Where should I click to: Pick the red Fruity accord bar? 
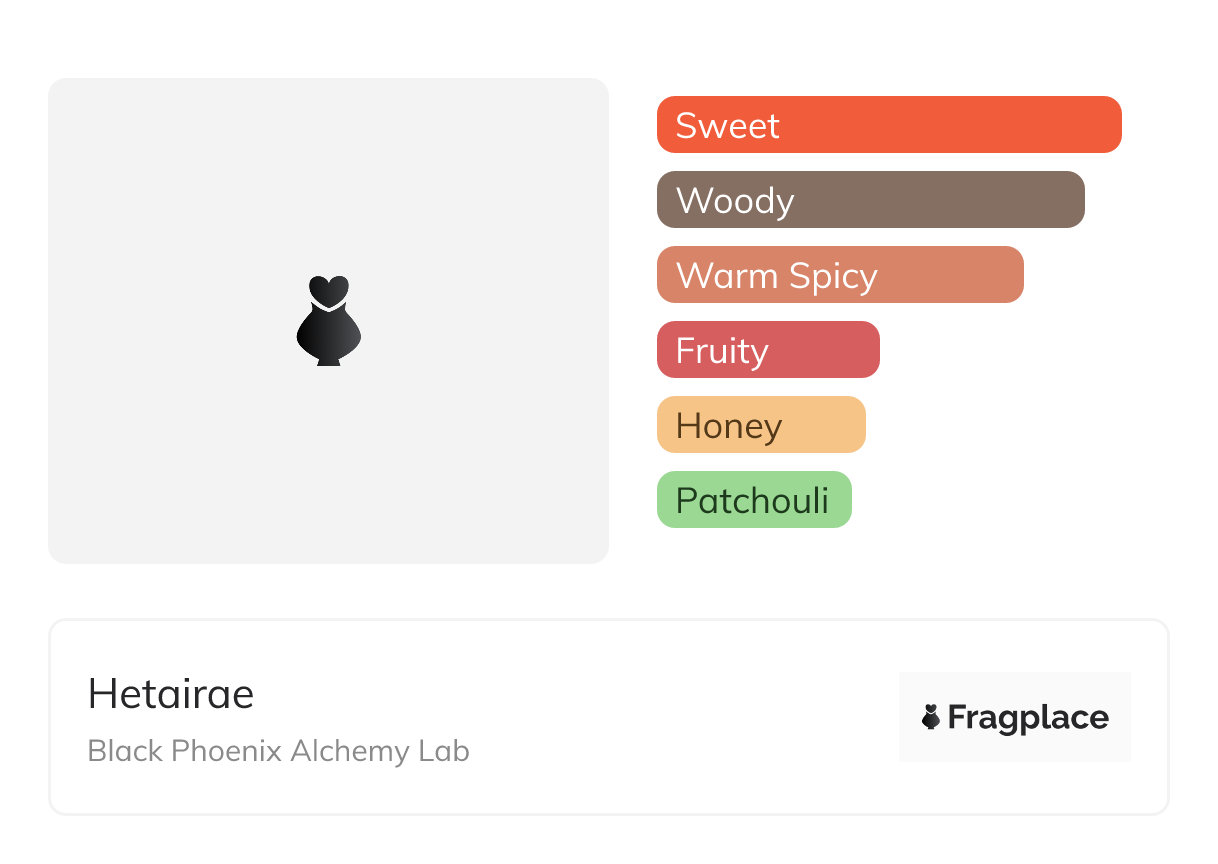click(x=768, y=350)
